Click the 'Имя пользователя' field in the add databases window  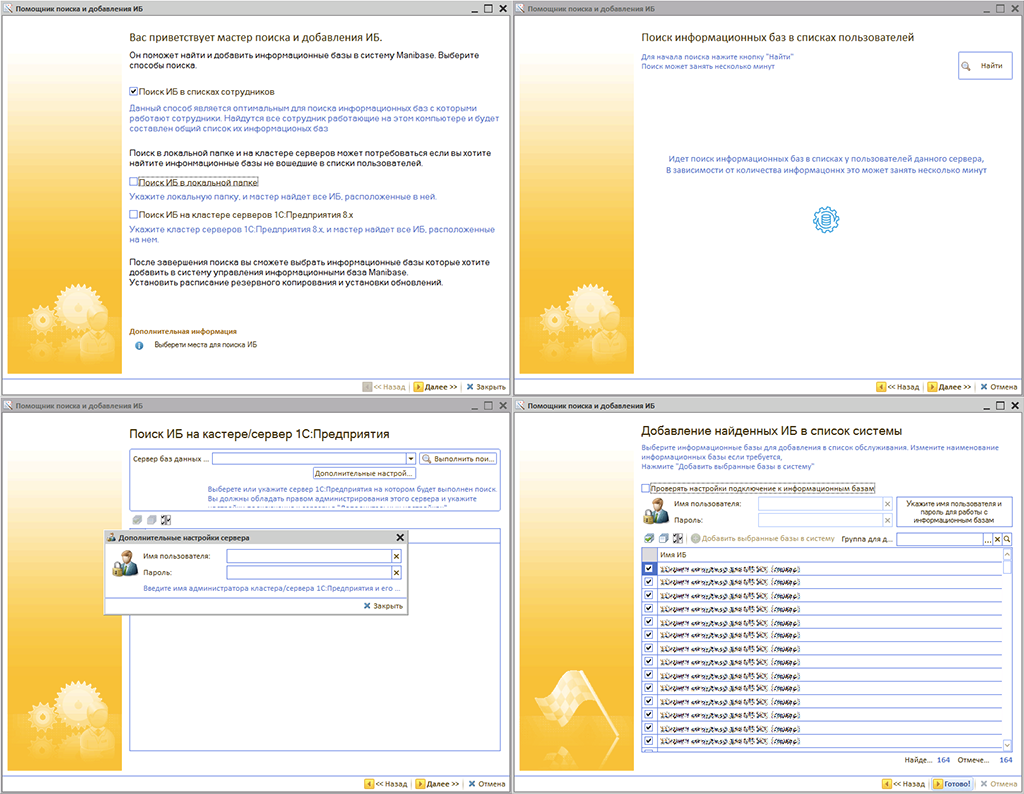click(x=819, y=504)
